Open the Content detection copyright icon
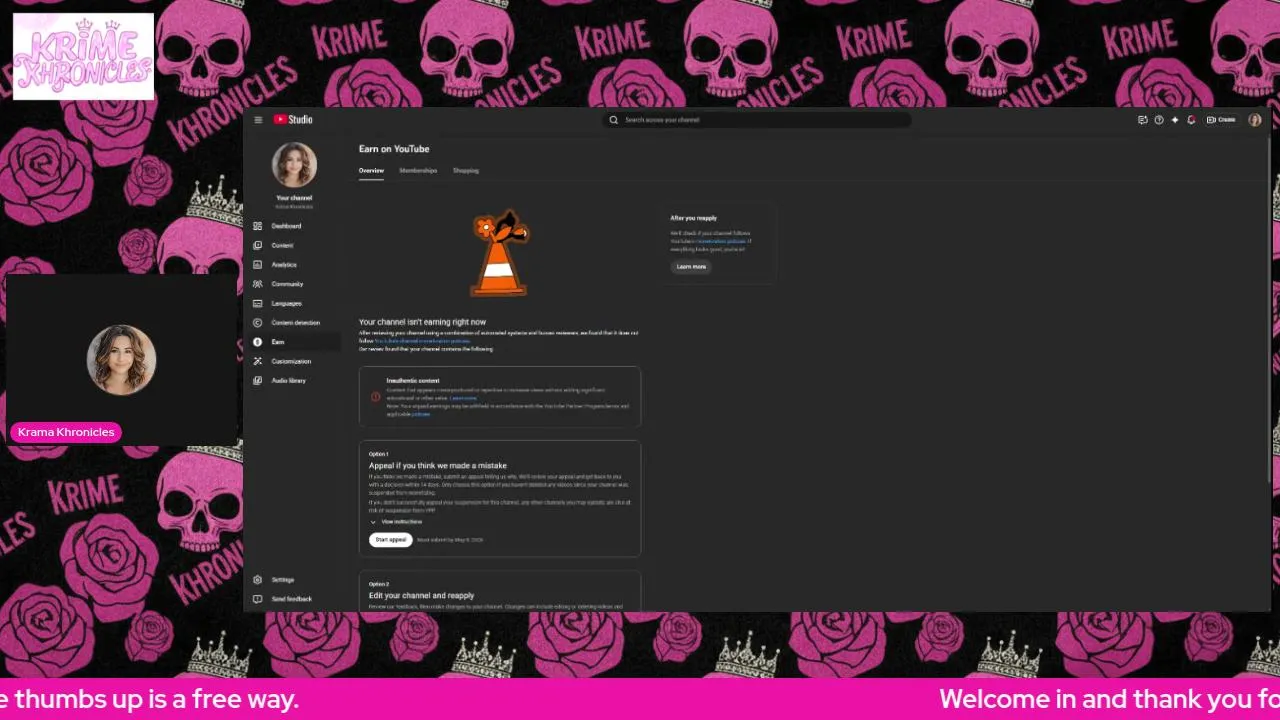Viewport: 1280px width, 720px height. (x=258, y=323)
